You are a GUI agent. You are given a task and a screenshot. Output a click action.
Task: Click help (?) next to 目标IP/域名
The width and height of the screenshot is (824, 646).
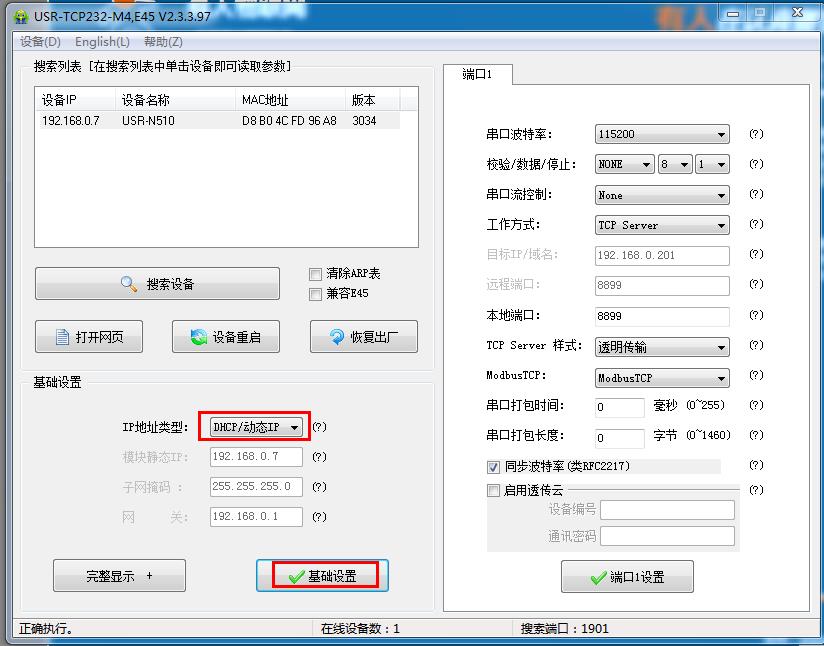click(x=756, y=254)
